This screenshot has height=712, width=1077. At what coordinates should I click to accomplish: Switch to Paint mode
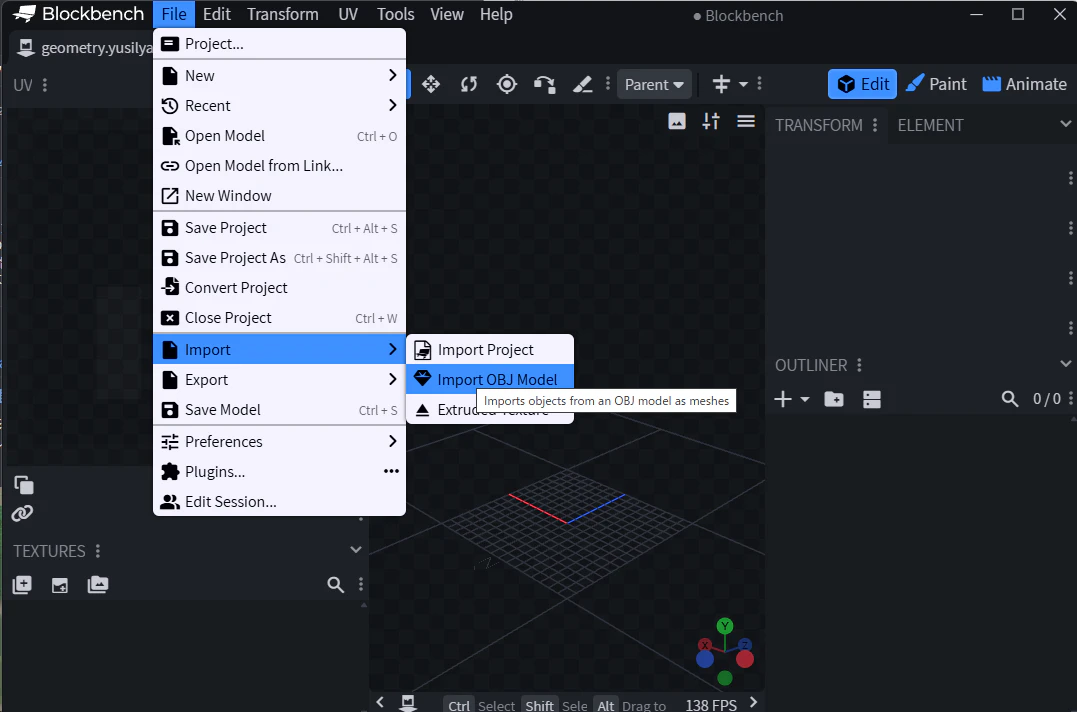(x=936, y=84)
